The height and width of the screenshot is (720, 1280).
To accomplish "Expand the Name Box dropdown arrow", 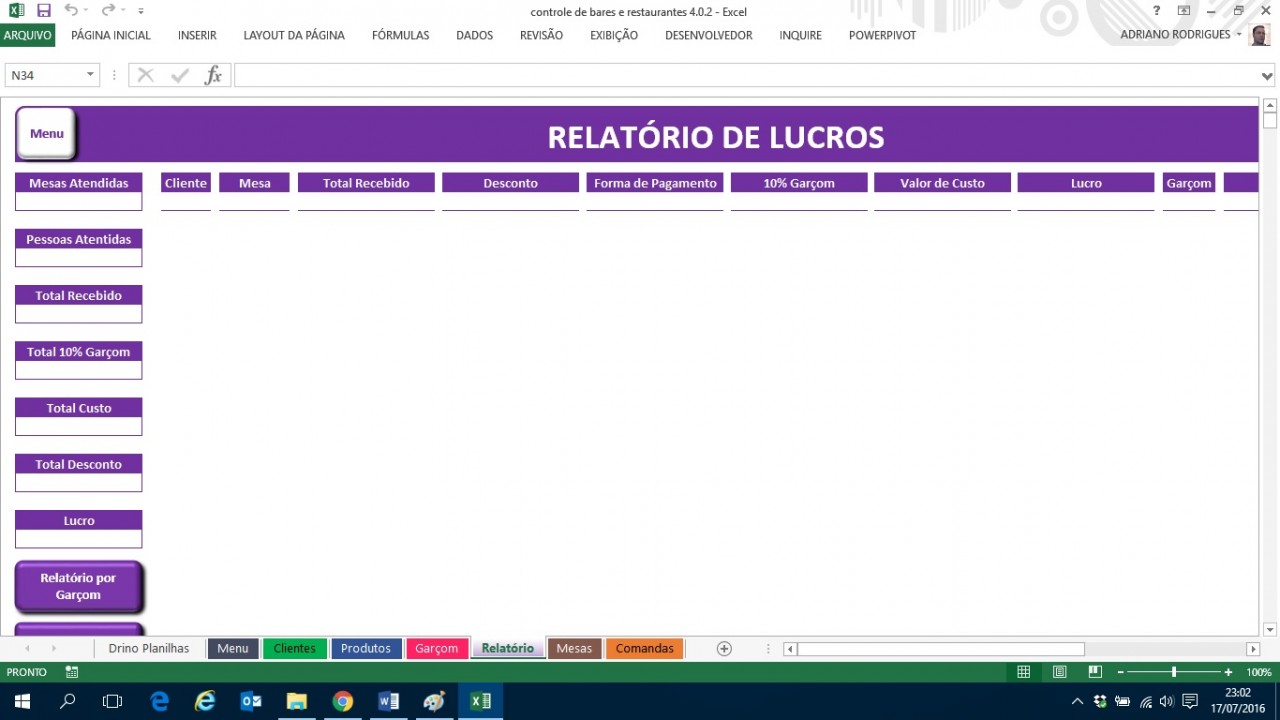I will click(90, 75).
